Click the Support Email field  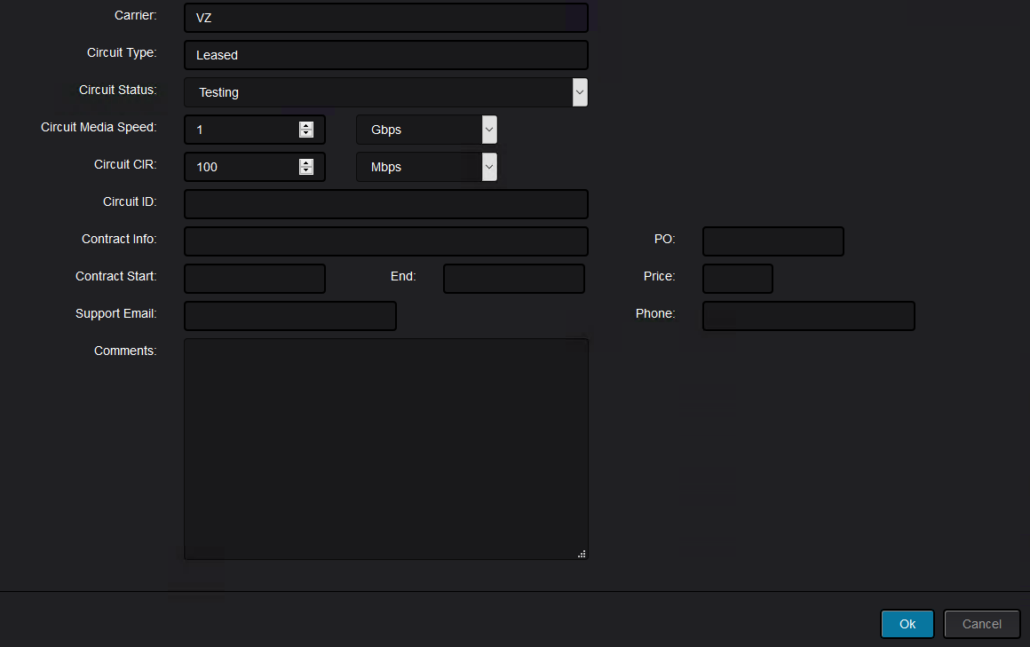pos(290,316)
